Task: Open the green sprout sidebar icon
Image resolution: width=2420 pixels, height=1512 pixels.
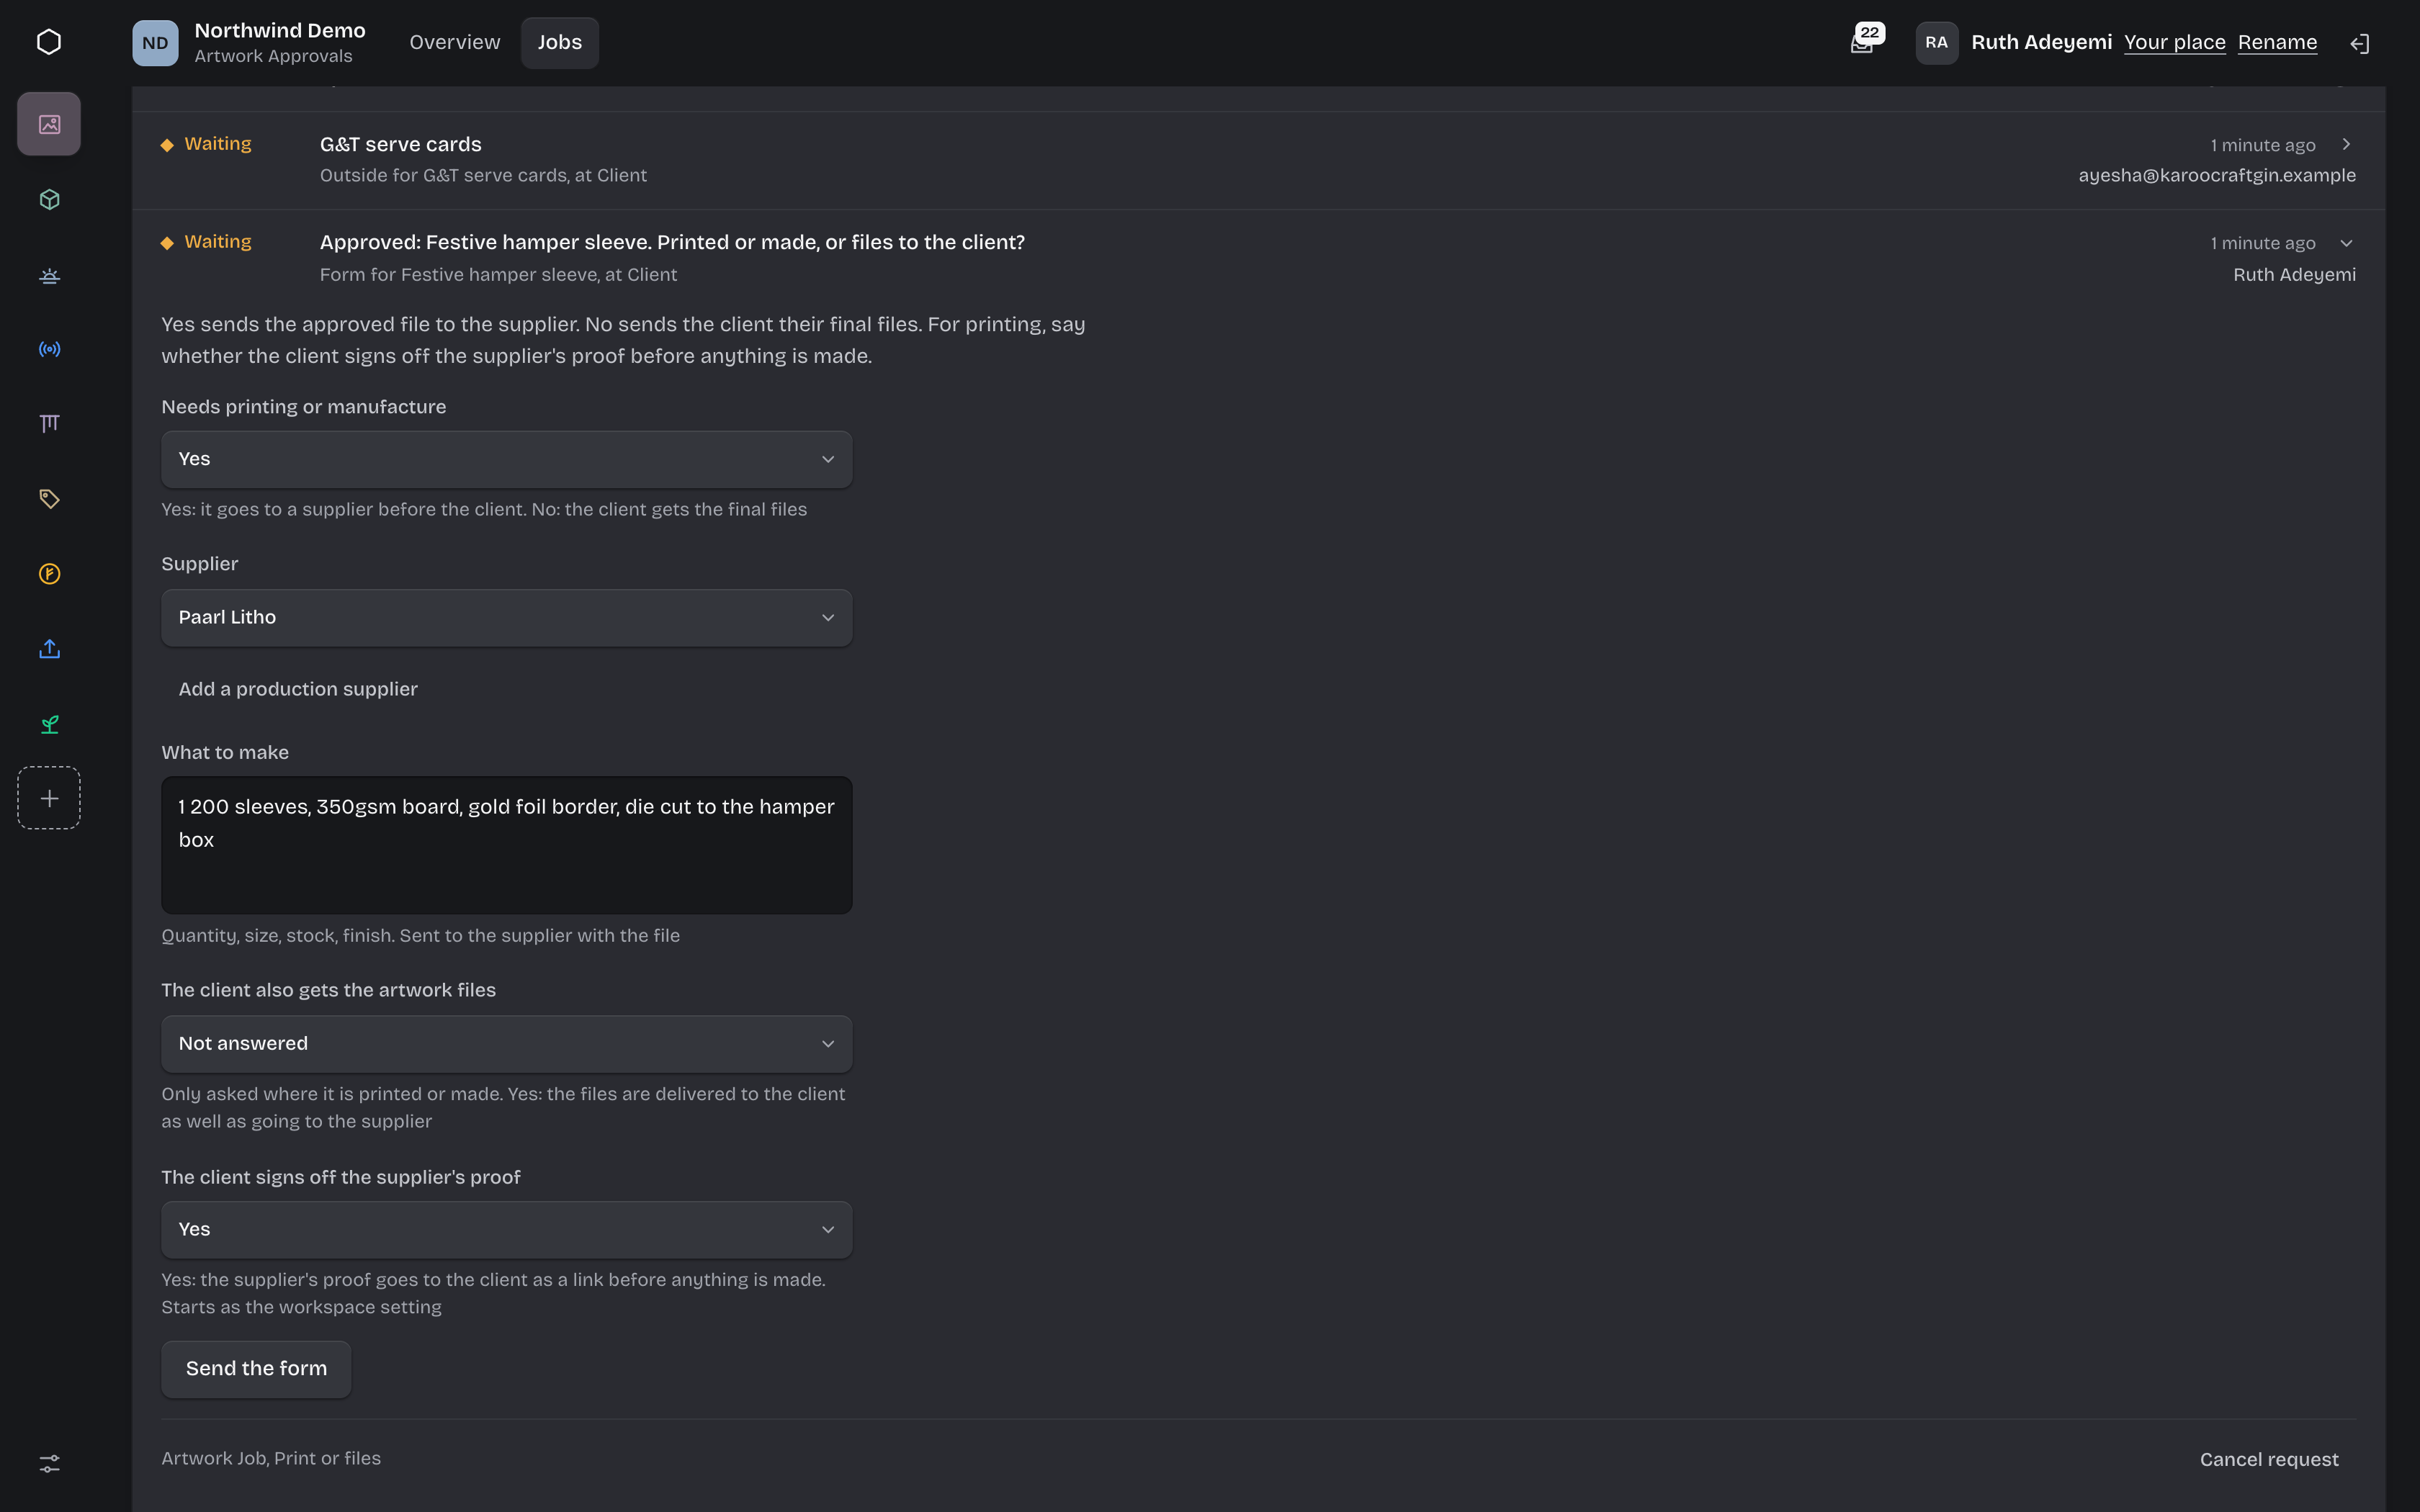Action: pyautogui.click(x=49, y=724)
